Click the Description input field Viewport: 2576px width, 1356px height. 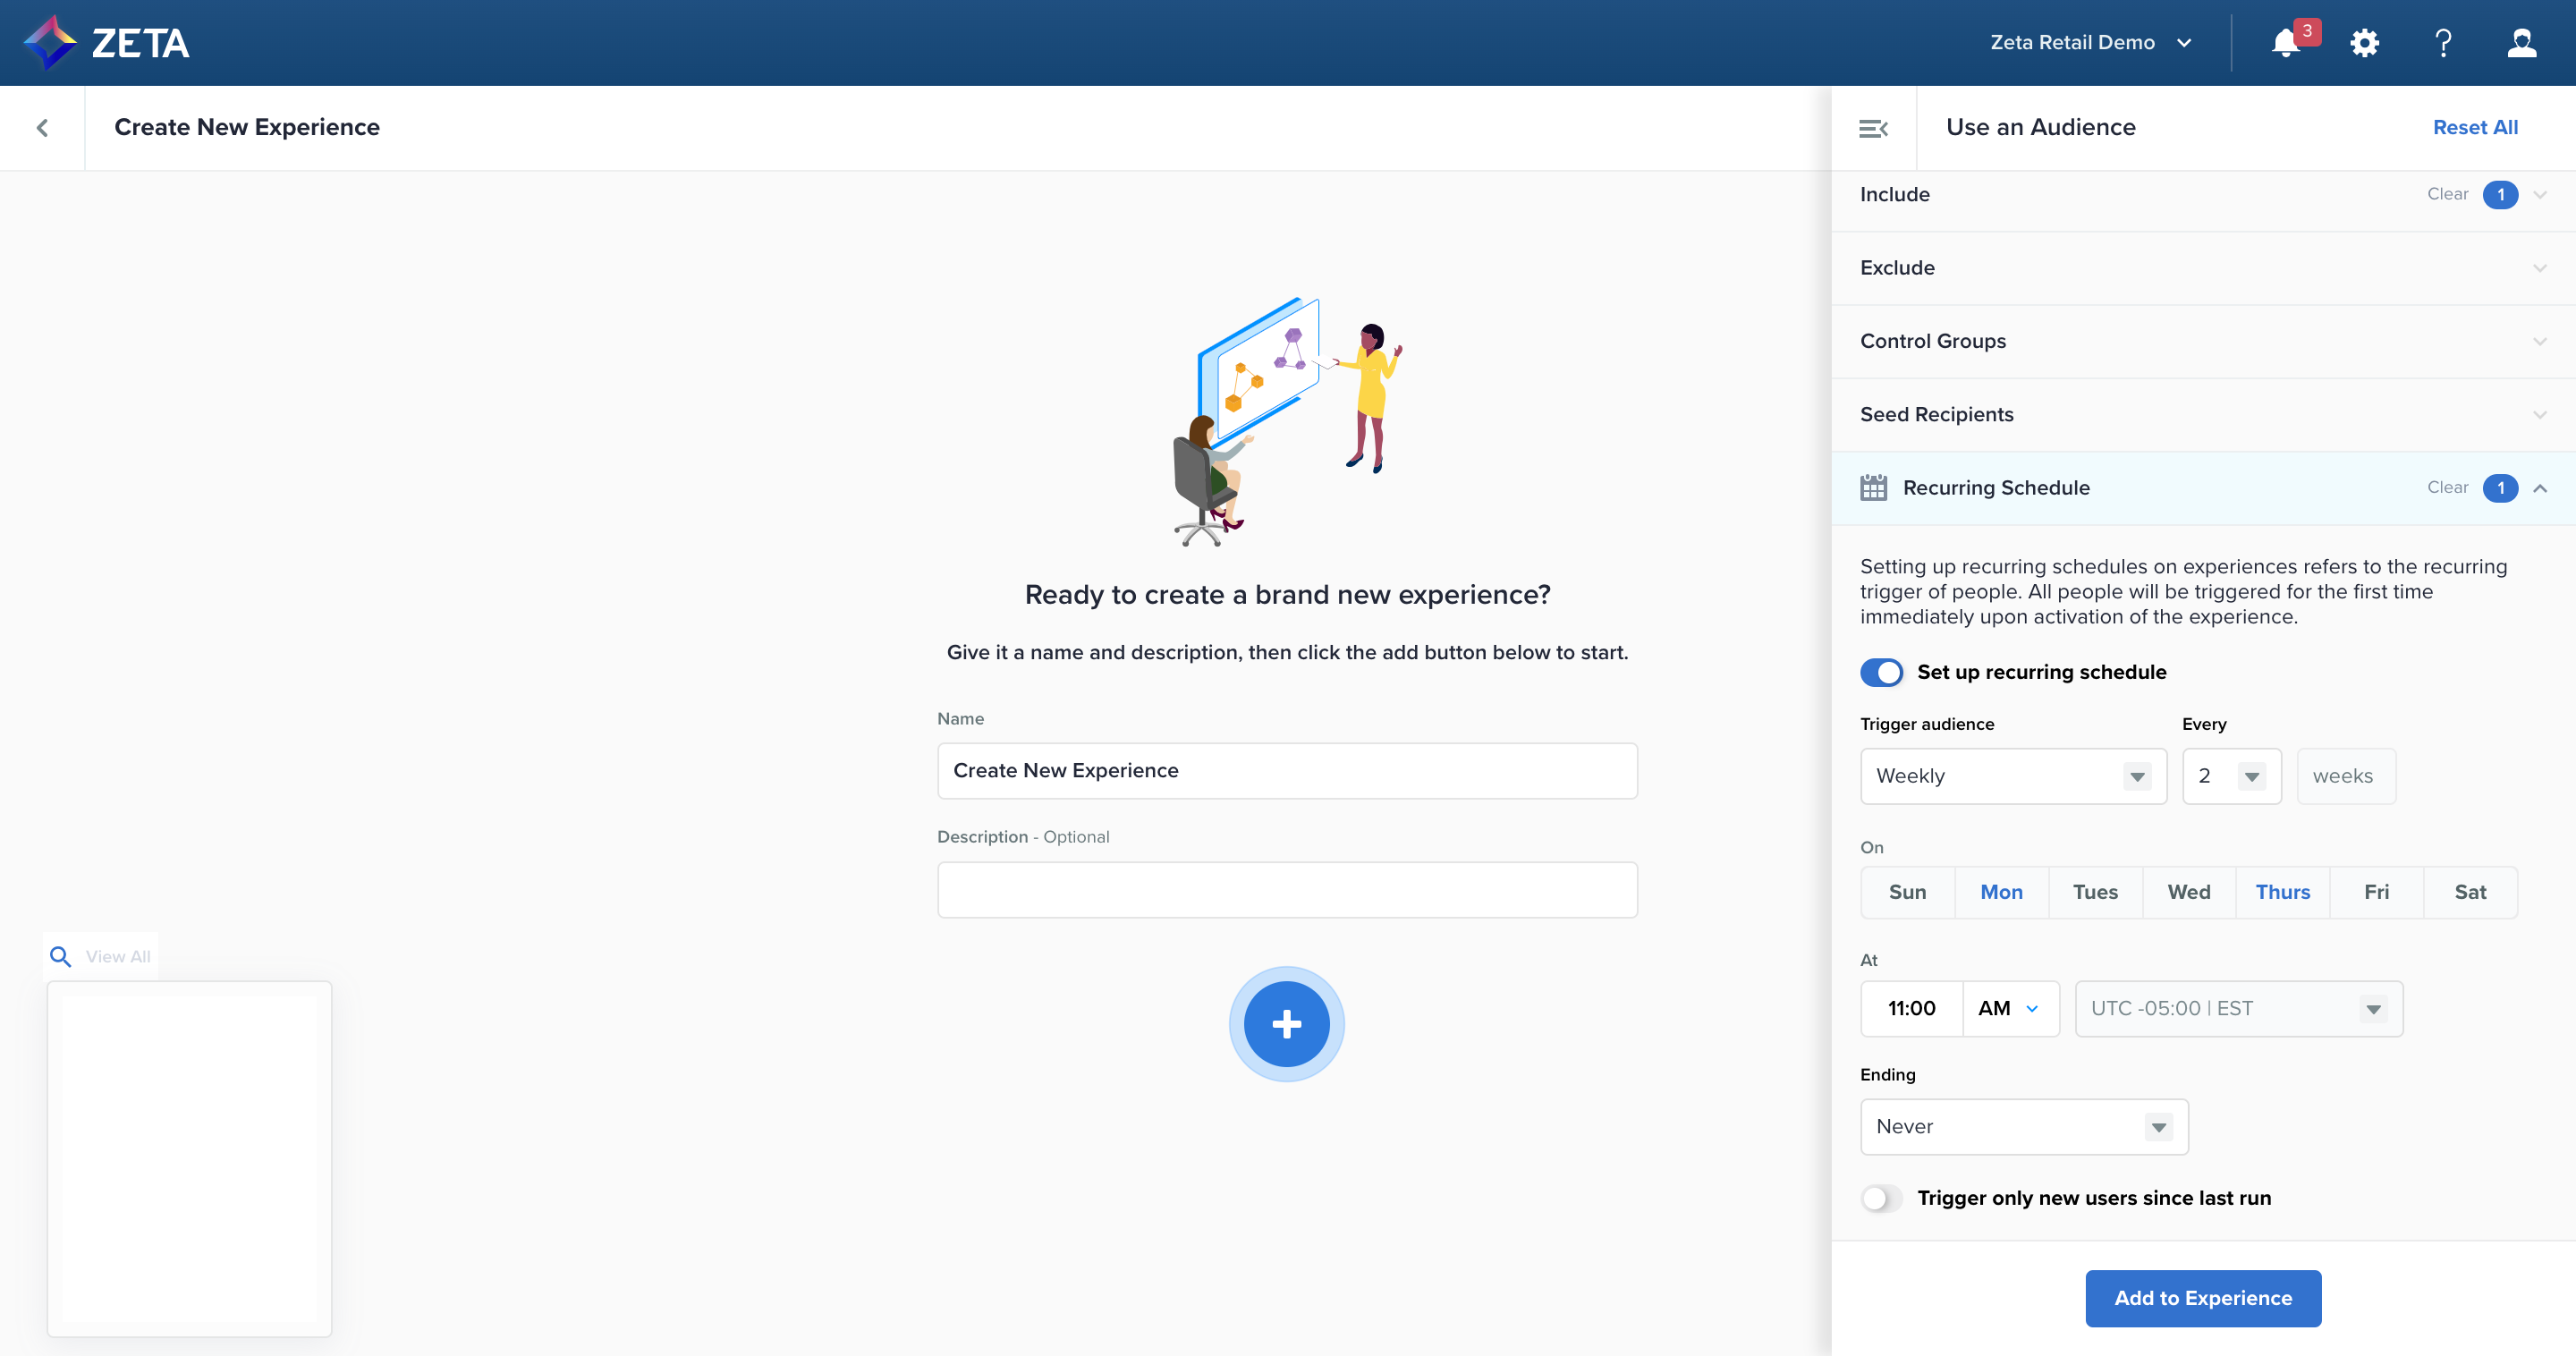pos(1286,890)
